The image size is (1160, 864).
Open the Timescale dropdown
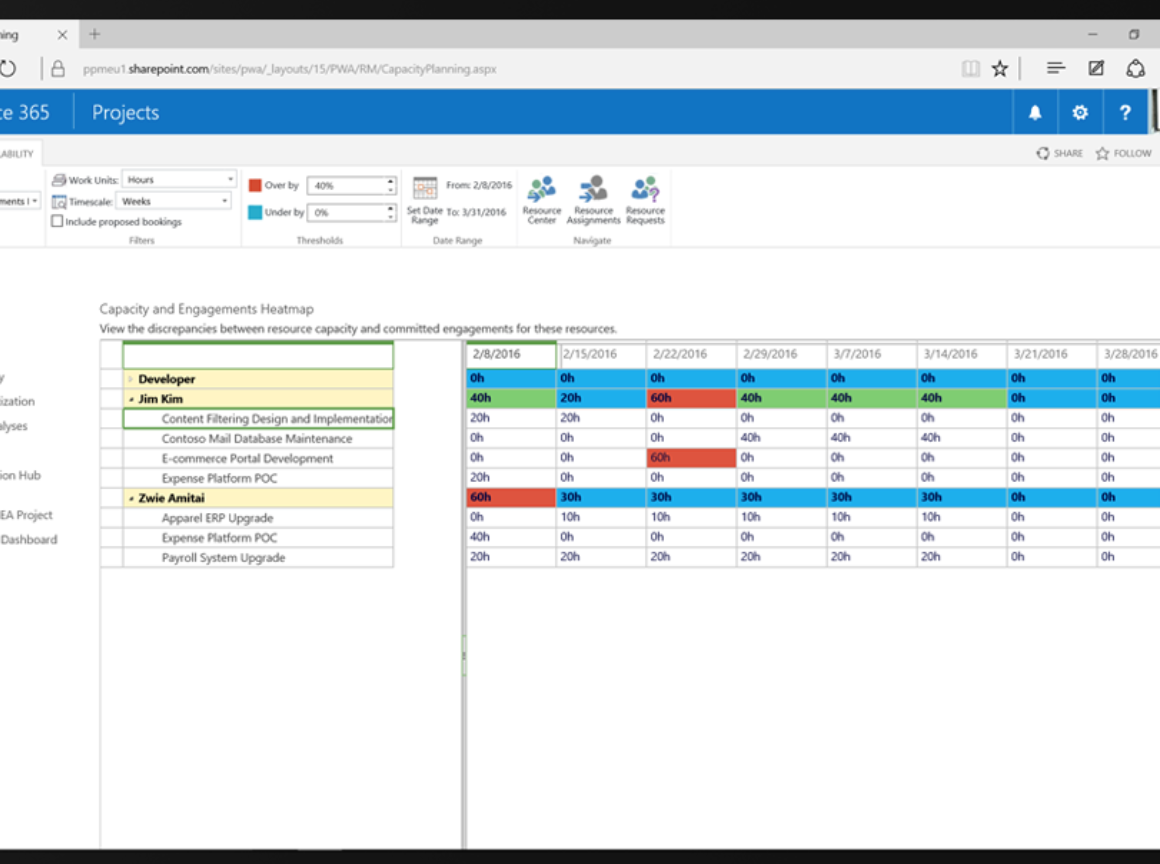pyautogui.click(x=174, y=201)
